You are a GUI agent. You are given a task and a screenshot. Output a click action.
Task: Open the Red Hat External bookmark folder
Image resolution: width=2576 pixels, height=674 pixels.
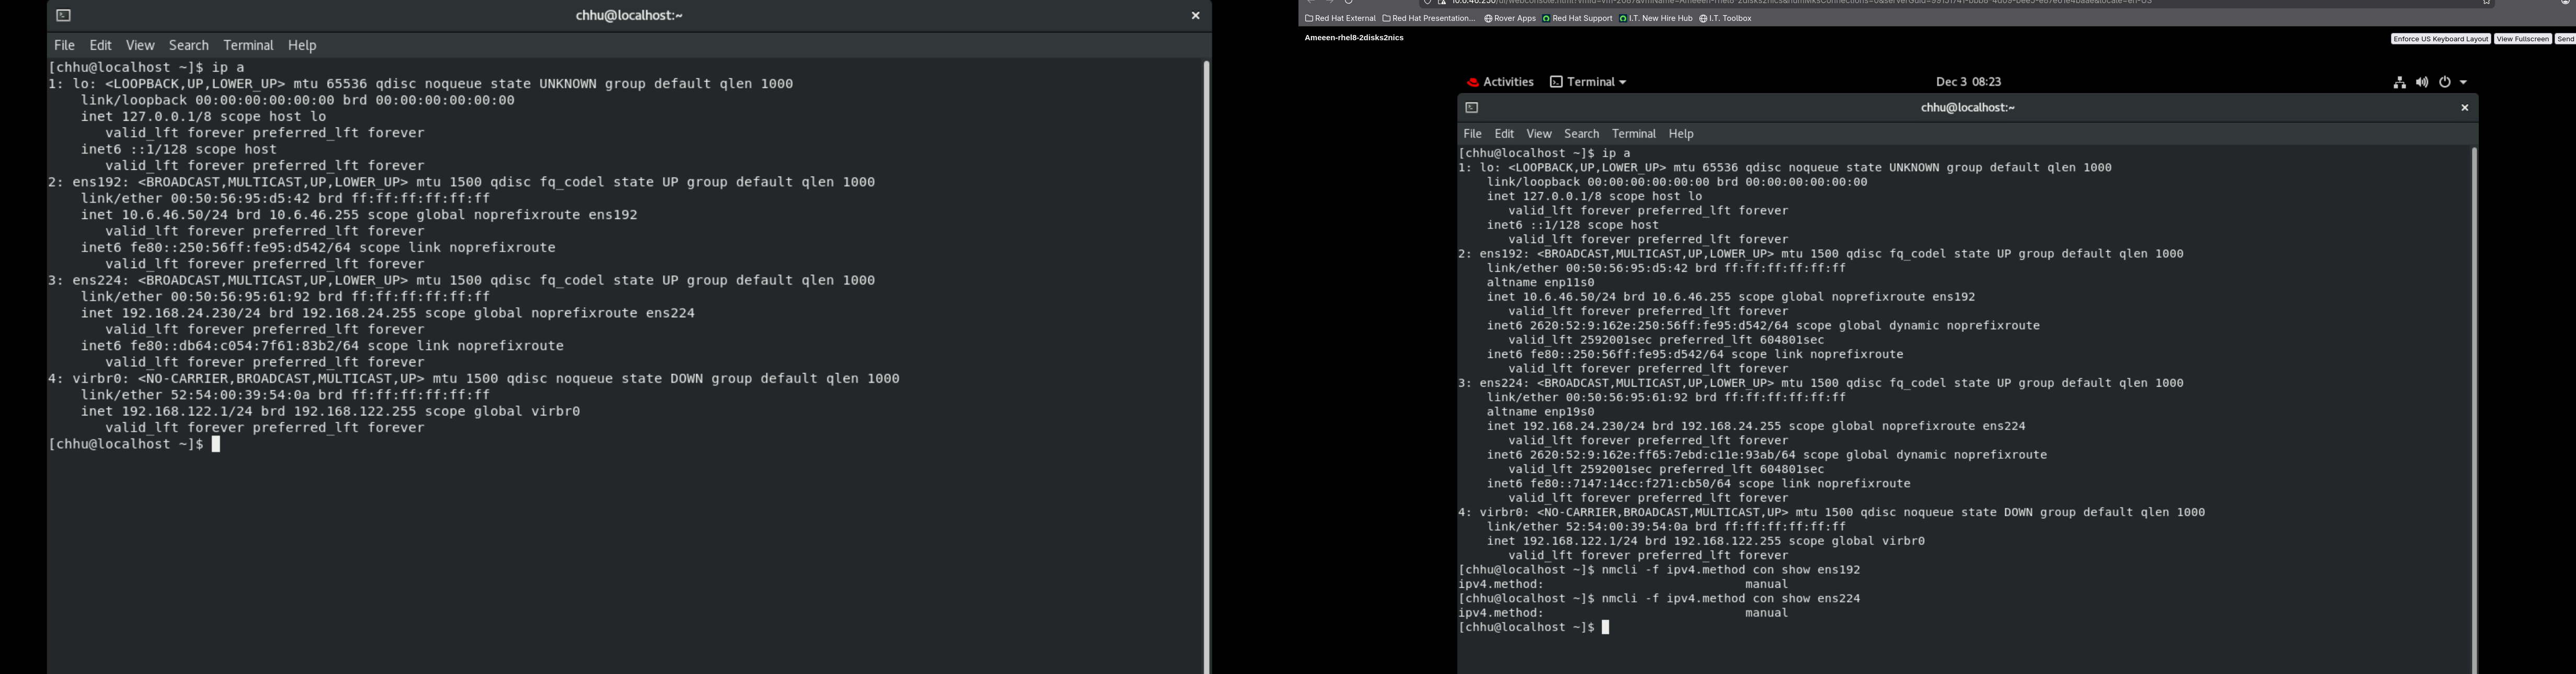click(x=1340, y=19)
